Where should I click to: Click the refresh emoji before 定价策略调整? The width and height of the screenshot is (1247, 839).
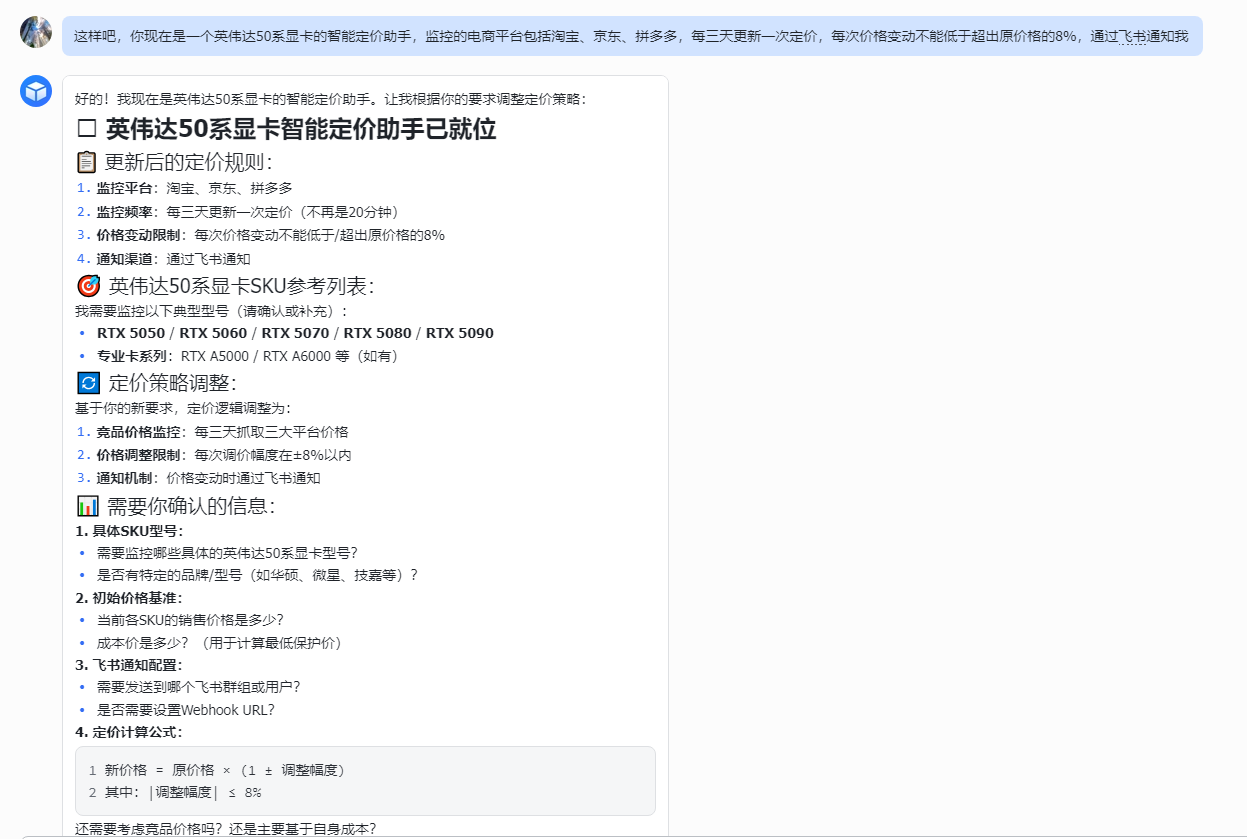pyautogui.click(x=89, y=383)
